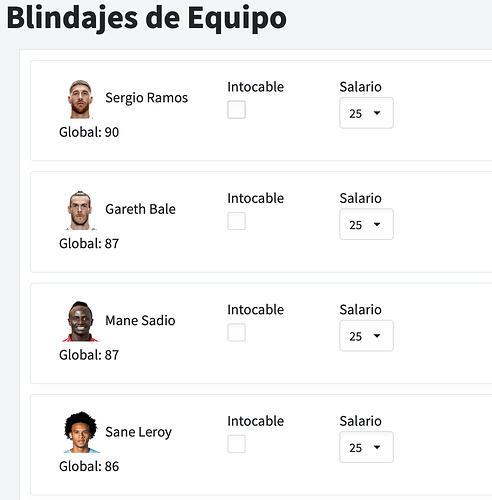Screen dimensions: 492x500
Task: Enable Intocable checkbox for Sergio Ramos
Action: click(236, 110)
